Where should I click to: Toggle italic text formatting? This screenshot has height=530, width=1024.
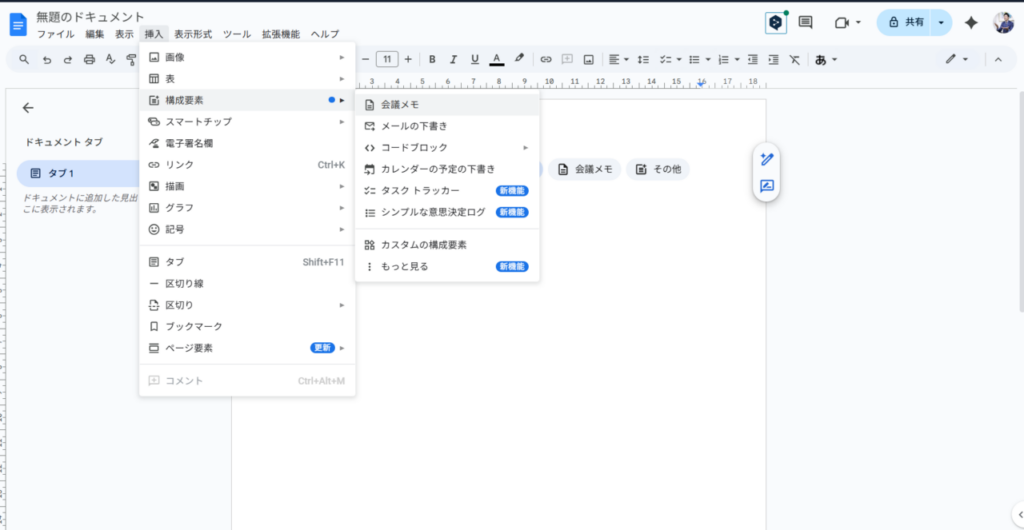[453, 59]
